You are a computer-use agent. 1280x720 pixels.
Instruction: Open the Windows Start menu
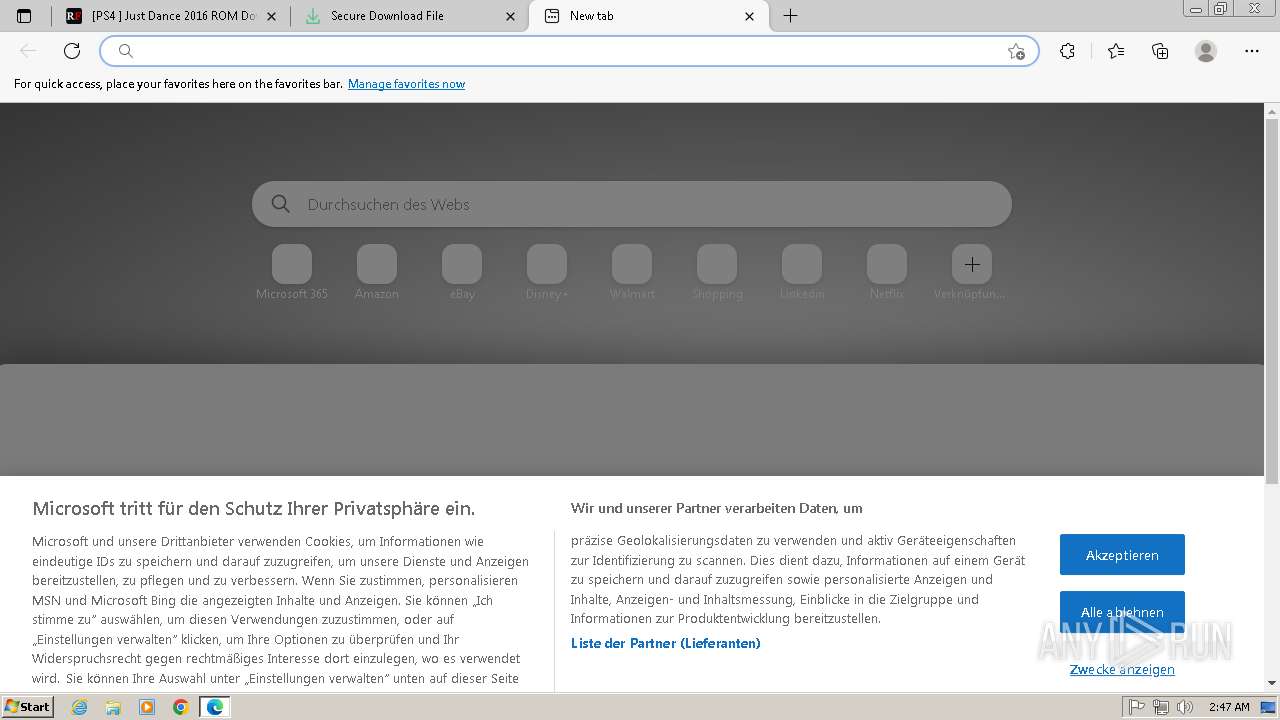[28, 706]
